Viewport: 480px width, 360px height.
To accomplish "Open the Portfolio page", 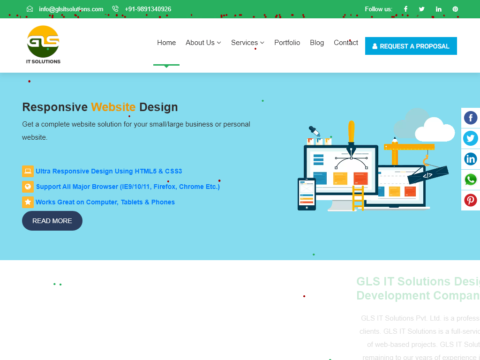I will [x=287, y=43].
